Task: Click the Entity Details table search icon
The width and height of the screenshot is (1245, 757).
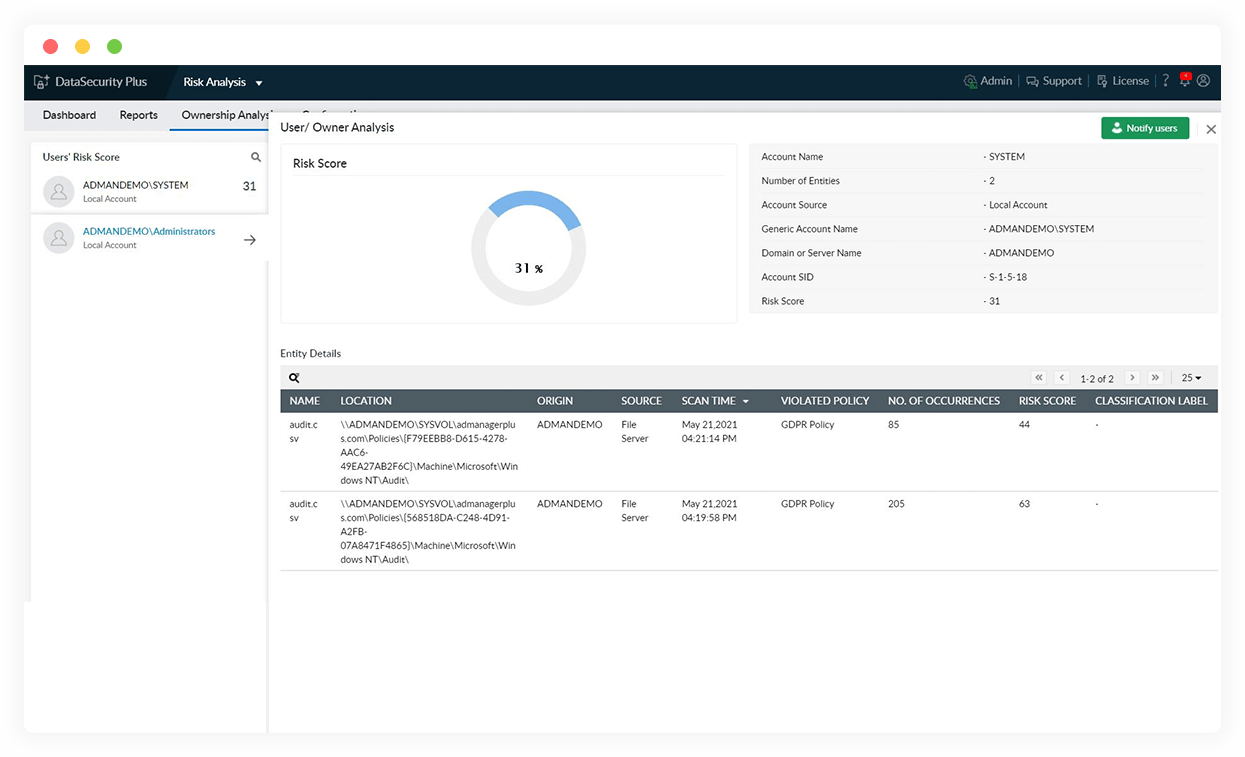Action: coord(294,378)
